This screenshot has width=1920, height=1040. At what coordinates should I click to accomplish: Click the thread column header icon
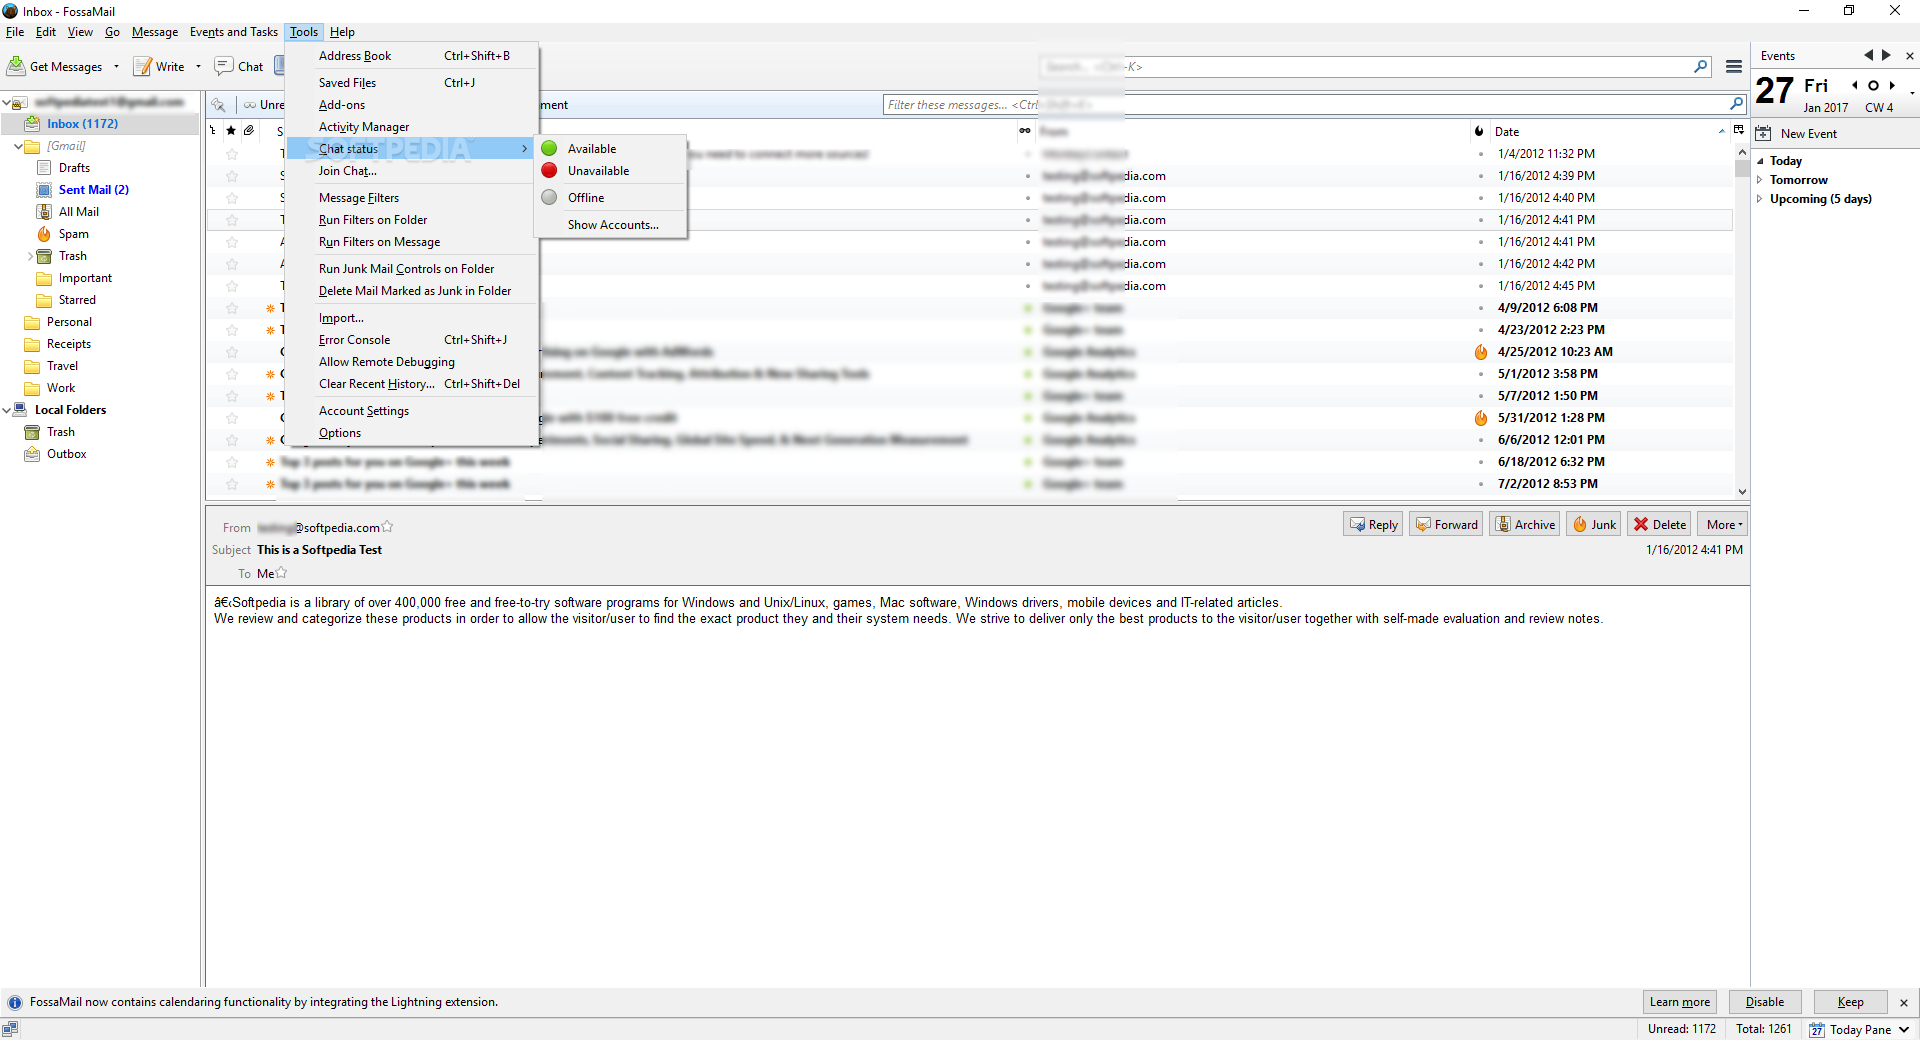213,131
